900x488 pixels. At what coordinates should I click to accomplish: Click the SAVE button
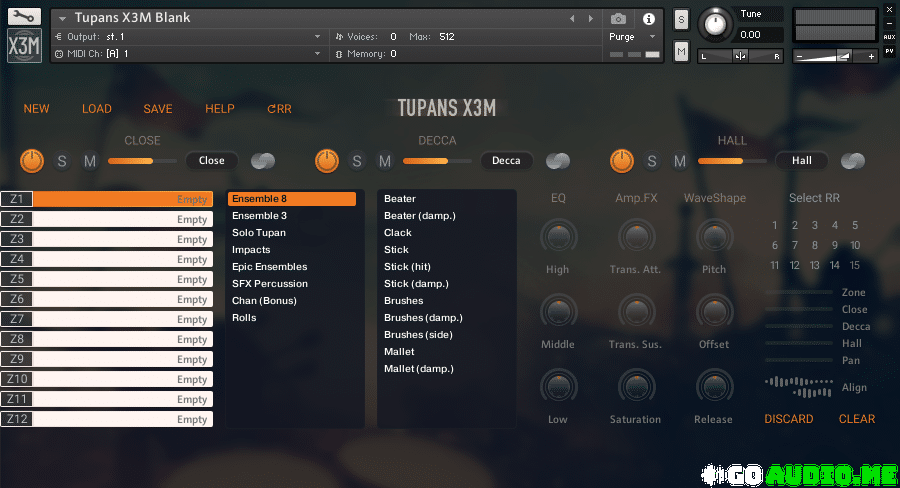[158, 109]
